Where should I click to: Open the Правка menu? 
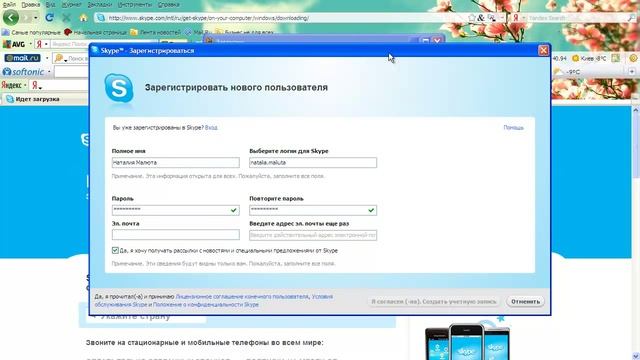pyautogui.click(x=31, y=4)
